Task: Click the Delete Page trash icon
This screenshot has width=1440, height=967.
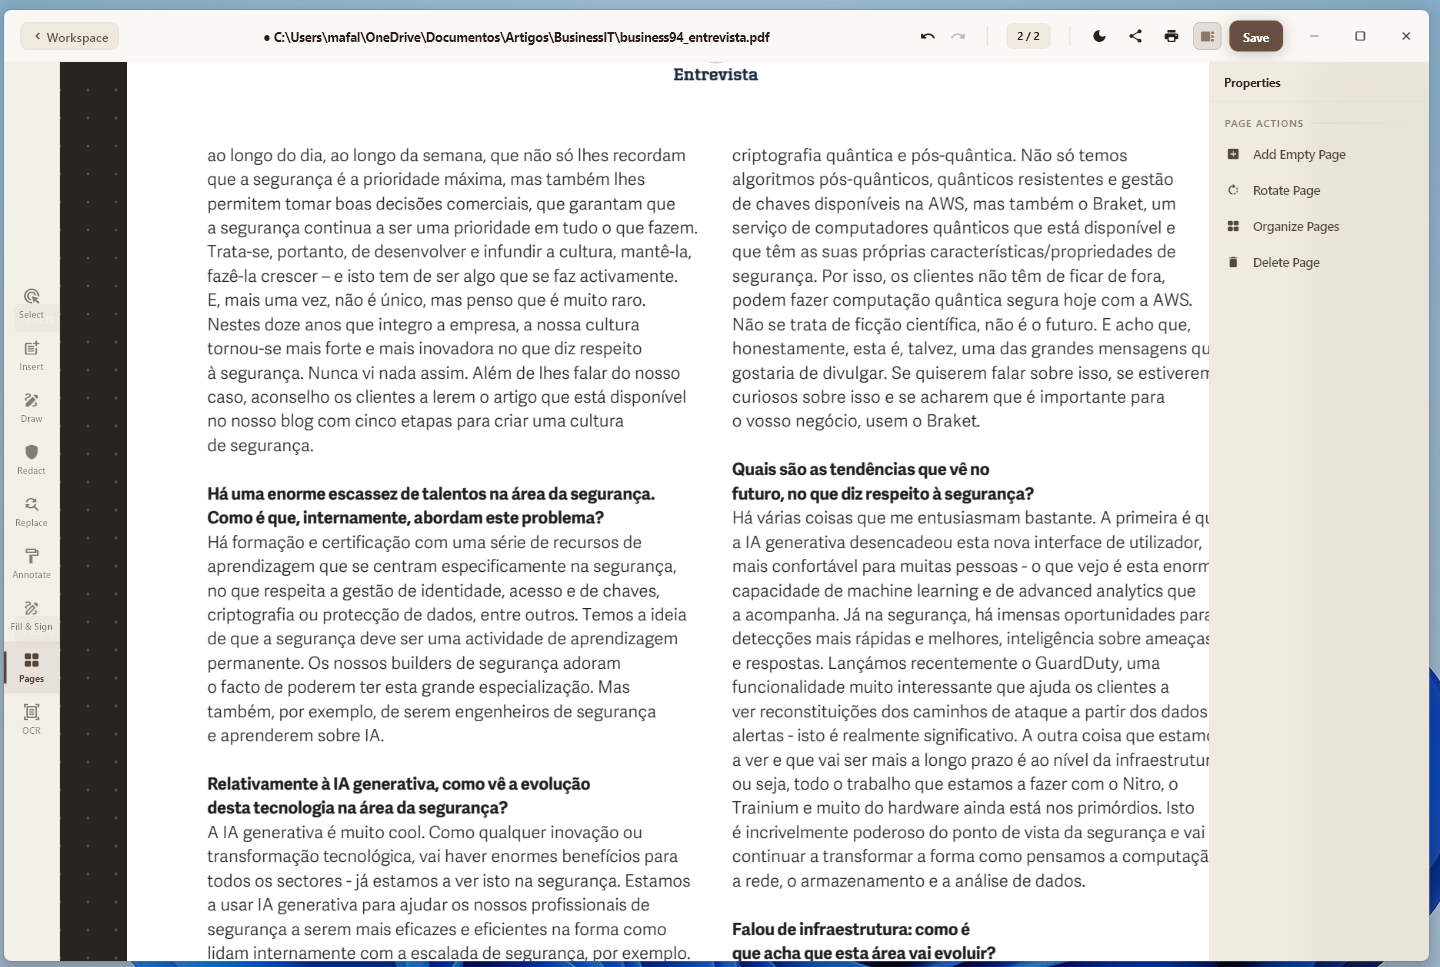Action: click(x=1233, y=262)
